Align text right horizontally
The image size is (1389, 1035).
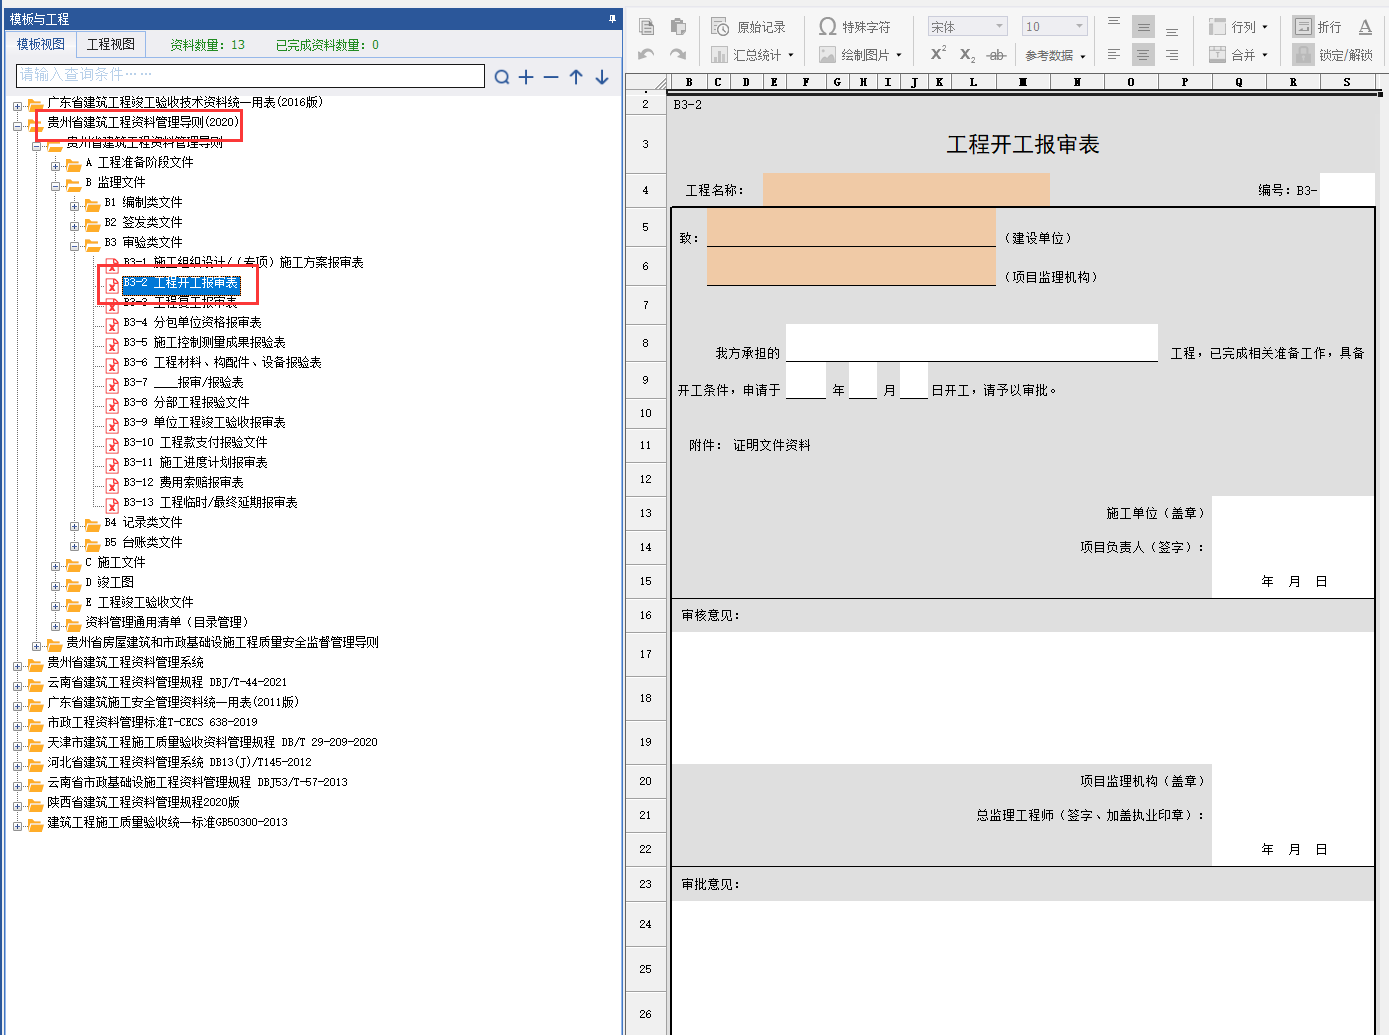click(1172, 54)
